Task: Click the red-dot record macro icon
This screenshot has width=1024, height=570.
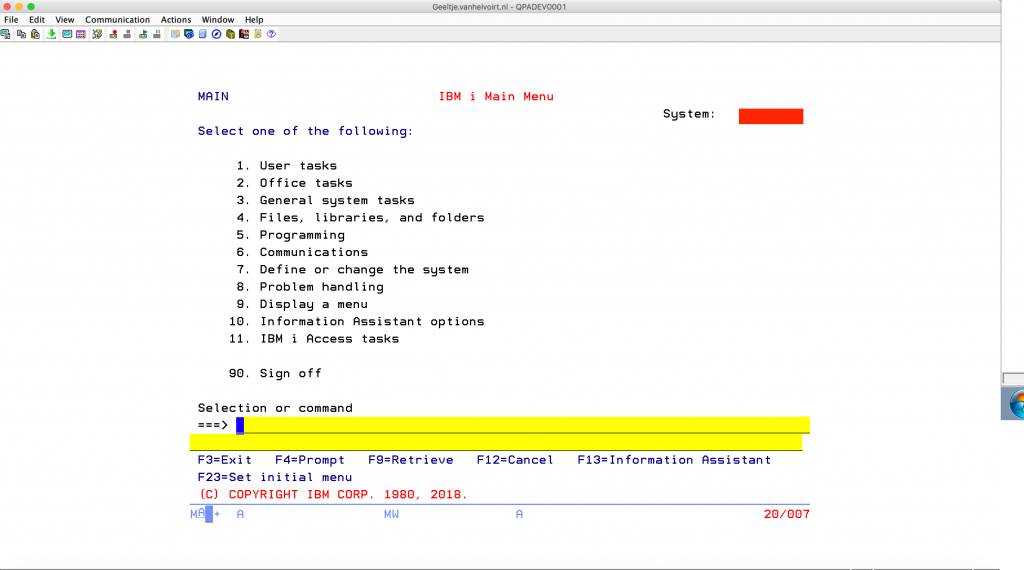Action: [x=113, y=34]
